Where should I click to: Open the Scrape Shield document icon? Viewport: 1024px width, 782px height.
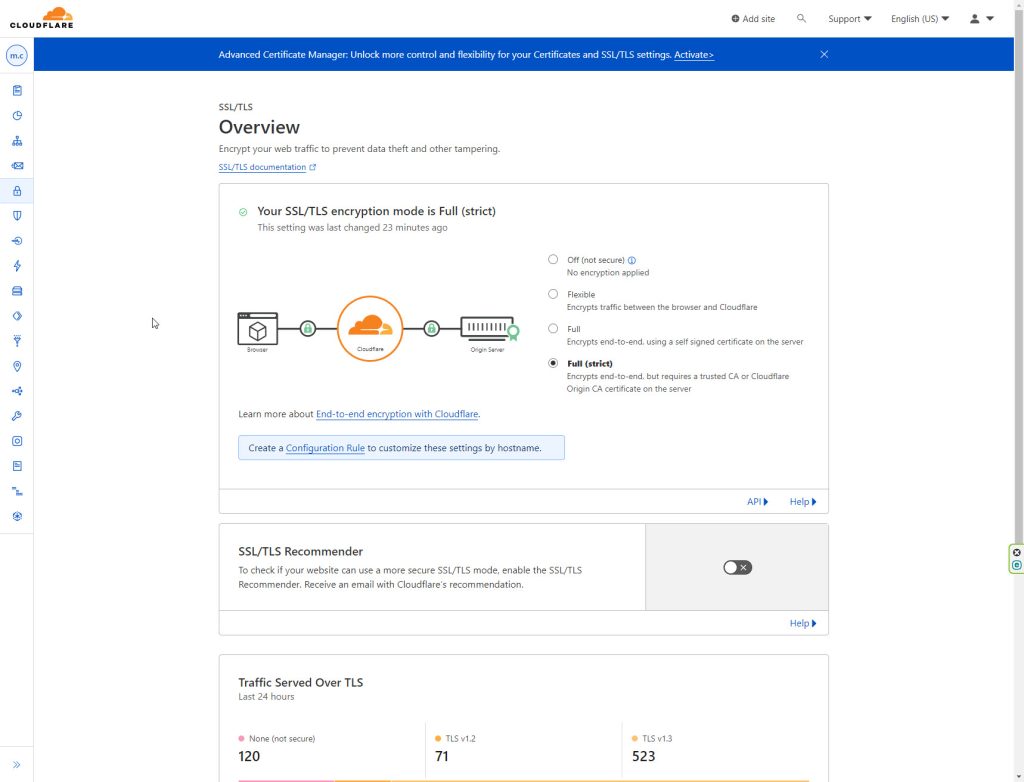[x=17, y=466]
